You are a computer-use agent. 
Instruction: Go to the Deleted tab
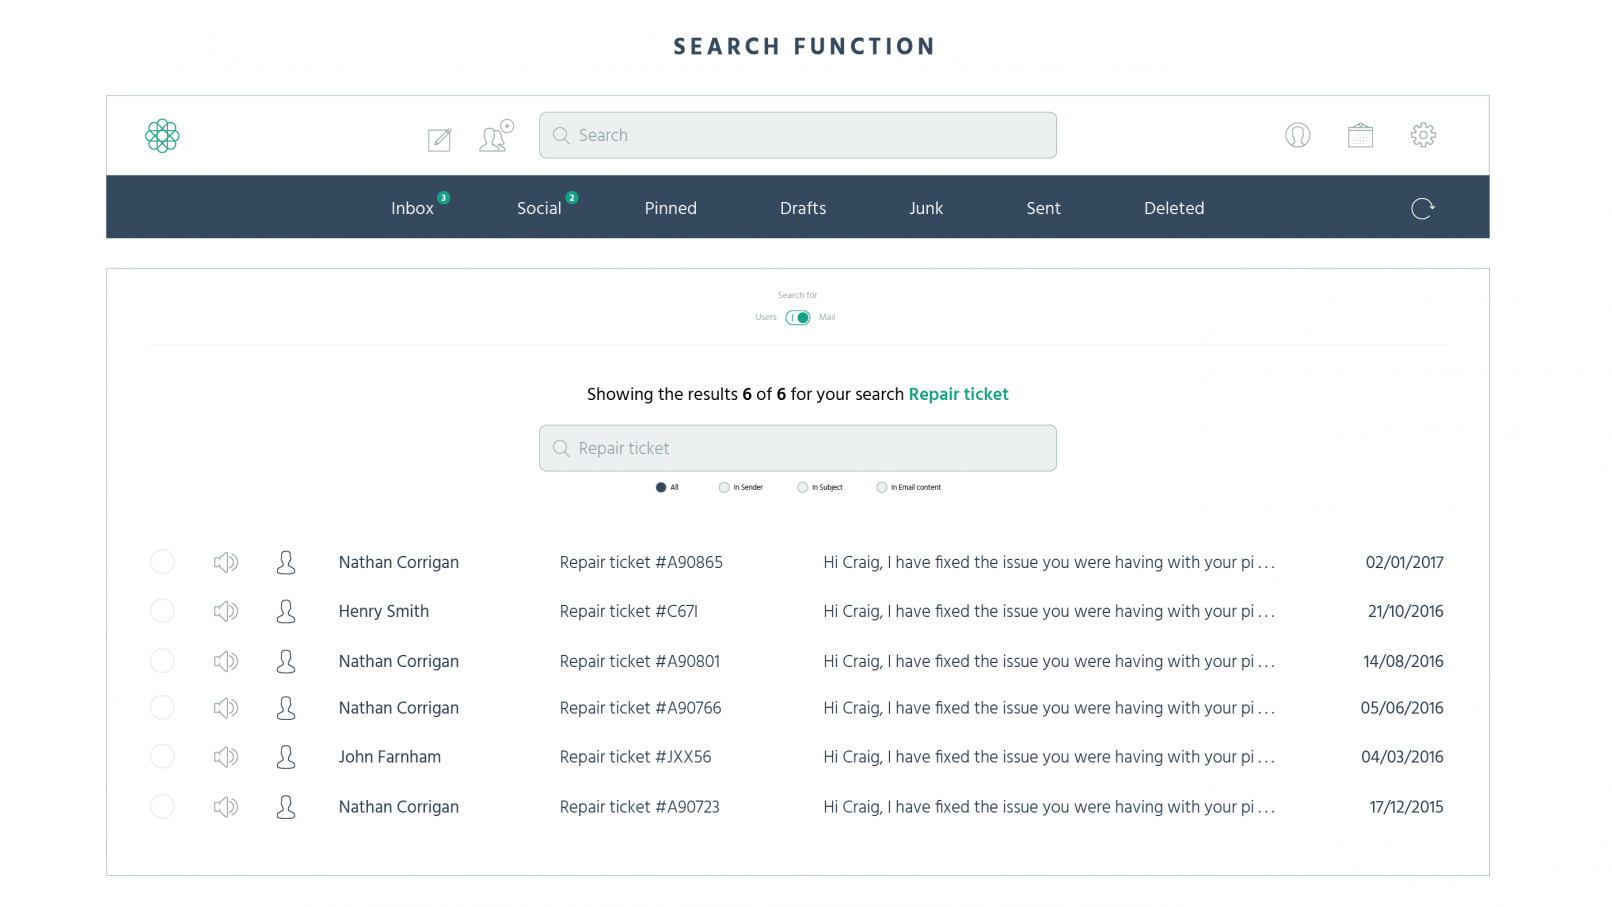click(1173, 208)
